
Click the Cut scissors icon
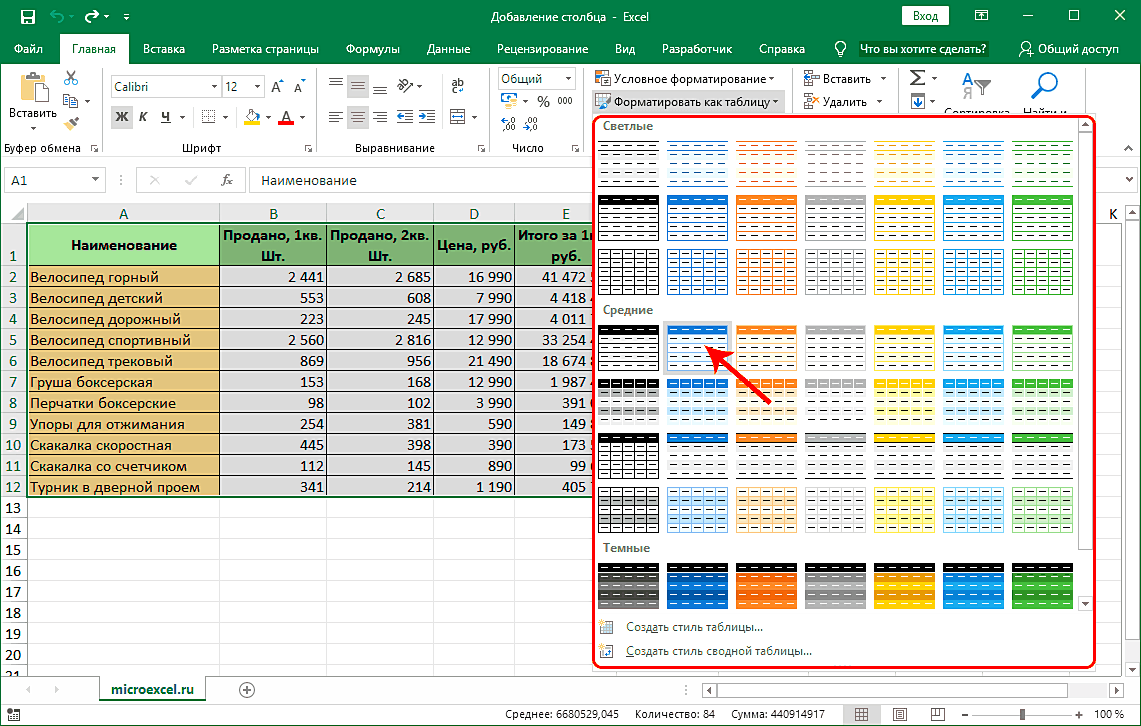[x=71, y=78]
